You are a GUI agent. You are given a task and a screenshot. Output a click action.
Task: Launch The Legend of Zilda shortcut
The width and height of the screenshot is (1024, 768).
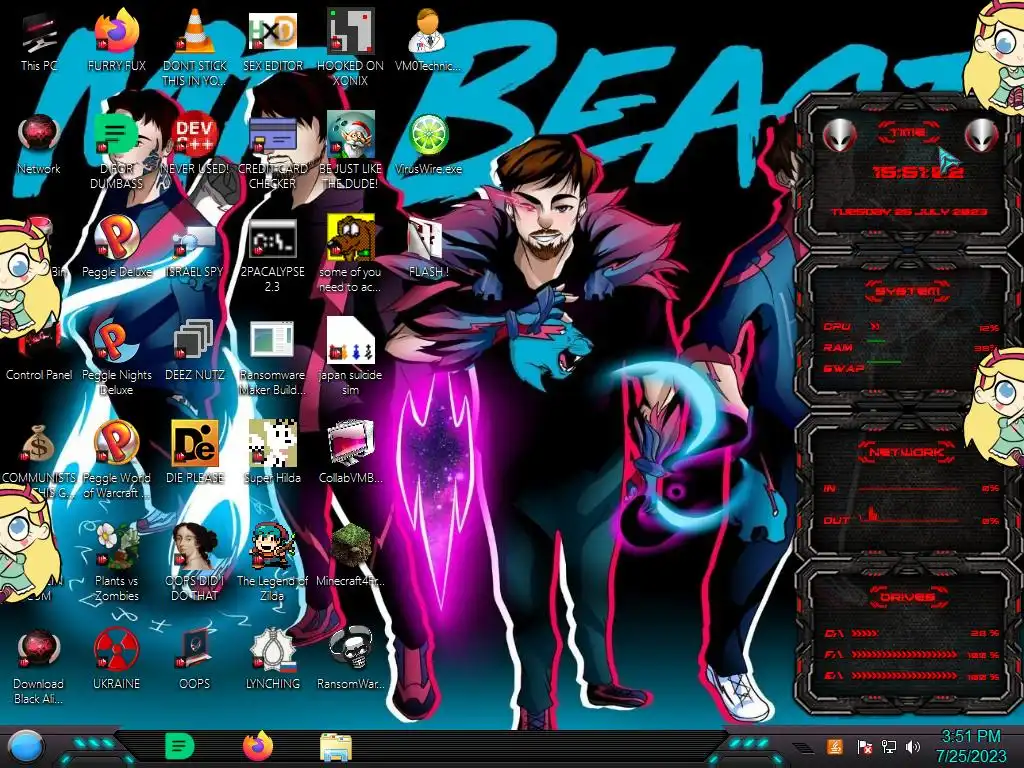[272, 563]
